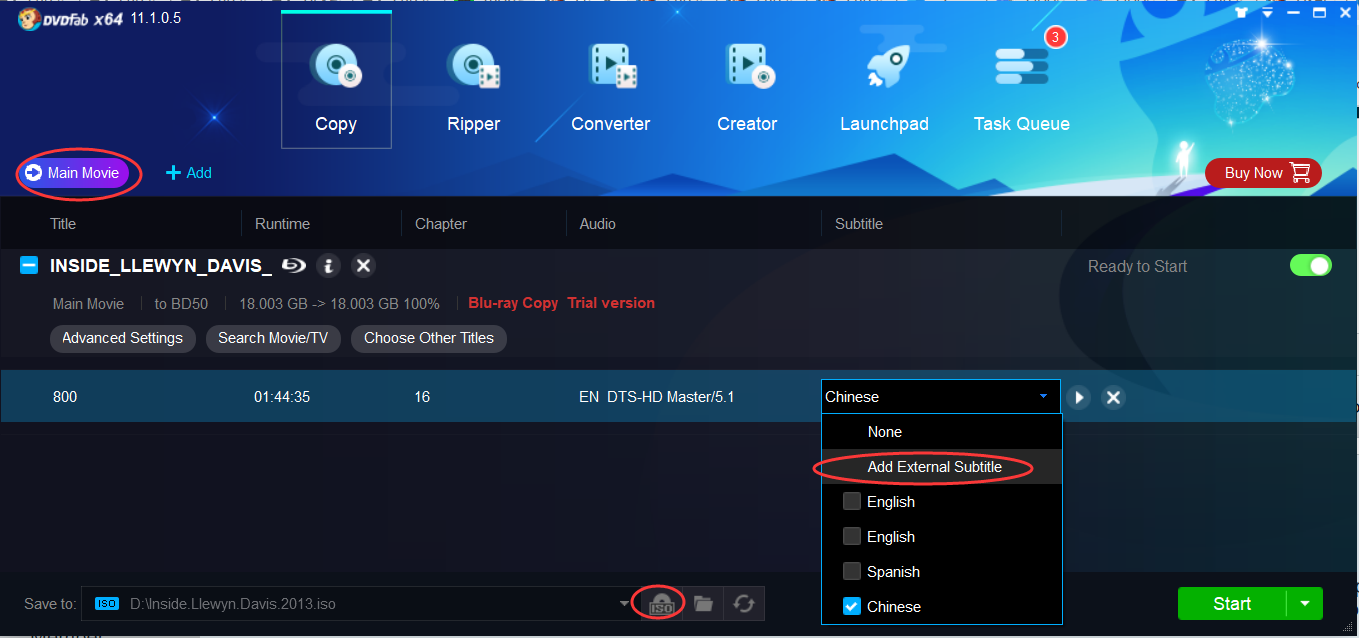Switch to the Ripper module
The height and width of the screenshot is (638, 1359).
click(x=473, y=88)
